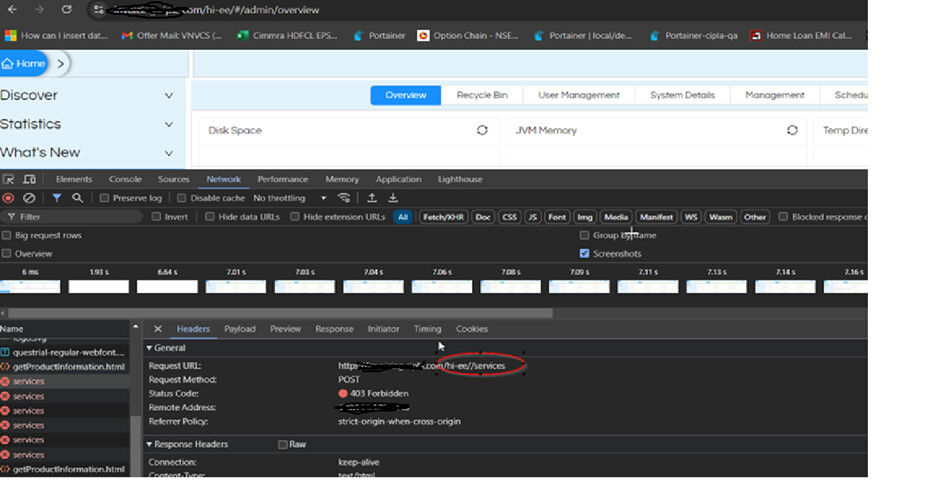The image size is (940, 483).
Task: Open the No throttling dropdown
Action: coord(290,198)
